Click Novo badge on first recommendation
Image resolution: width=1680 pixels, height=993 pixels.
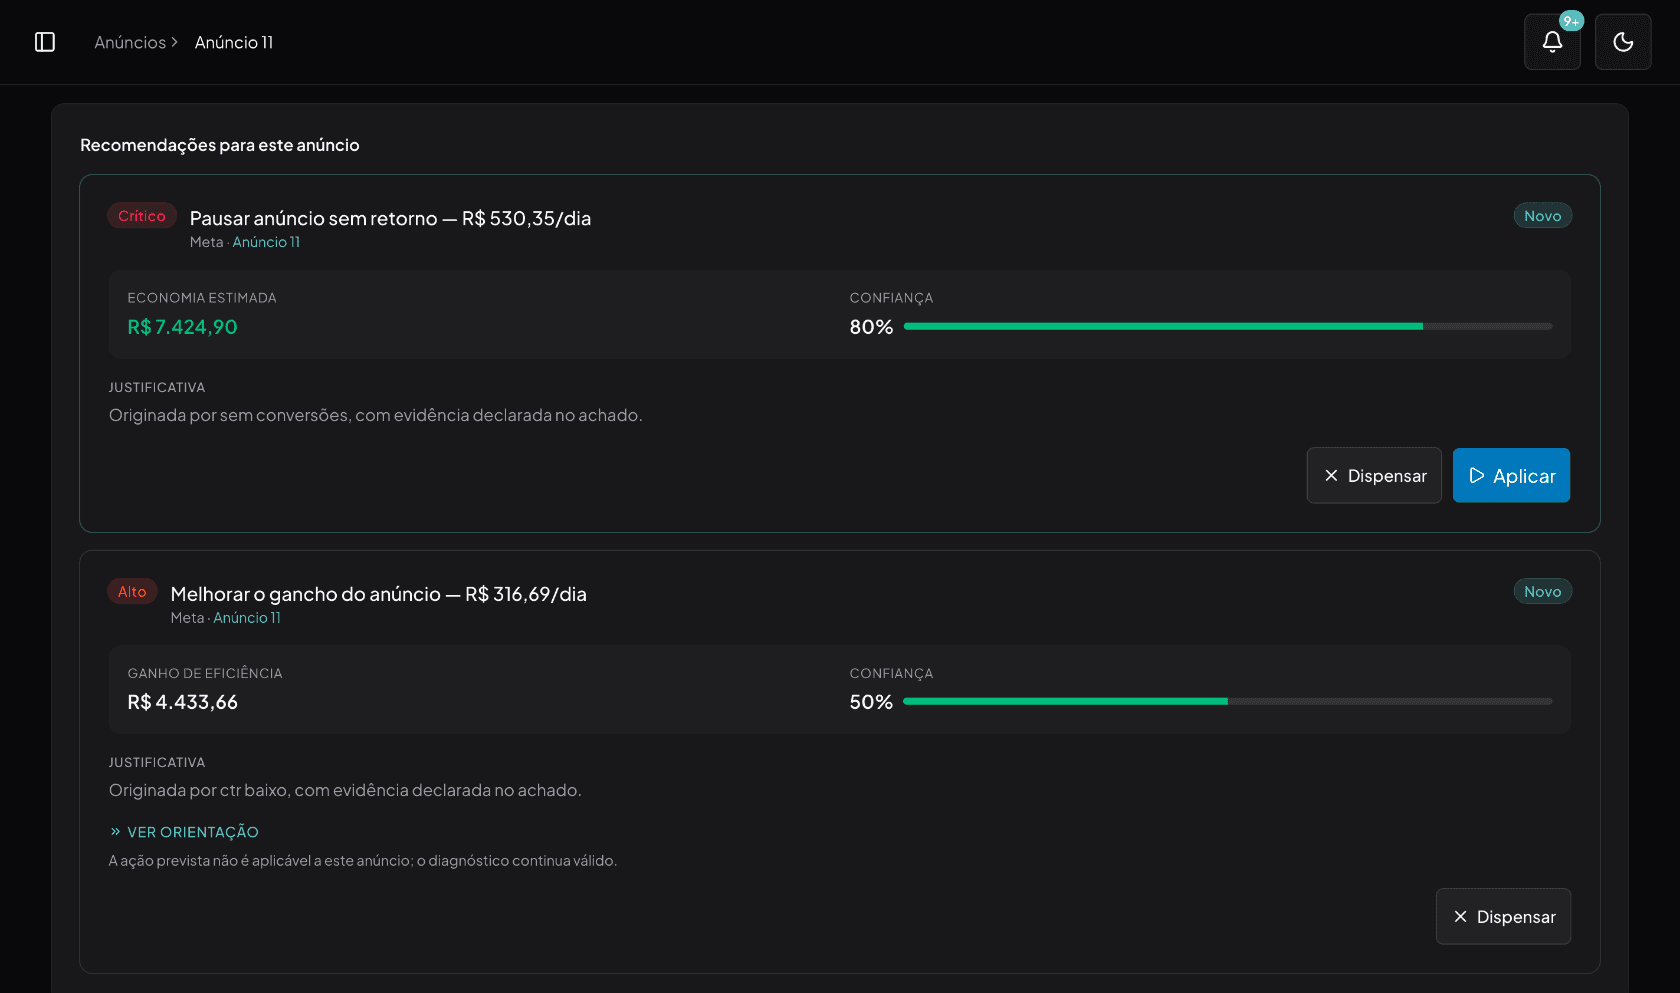point(1542,216)
